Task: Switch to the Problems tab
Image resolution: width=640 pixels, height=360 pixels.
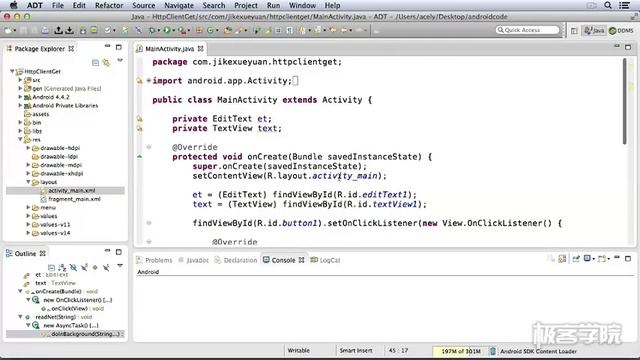Action: pos(154,260)
